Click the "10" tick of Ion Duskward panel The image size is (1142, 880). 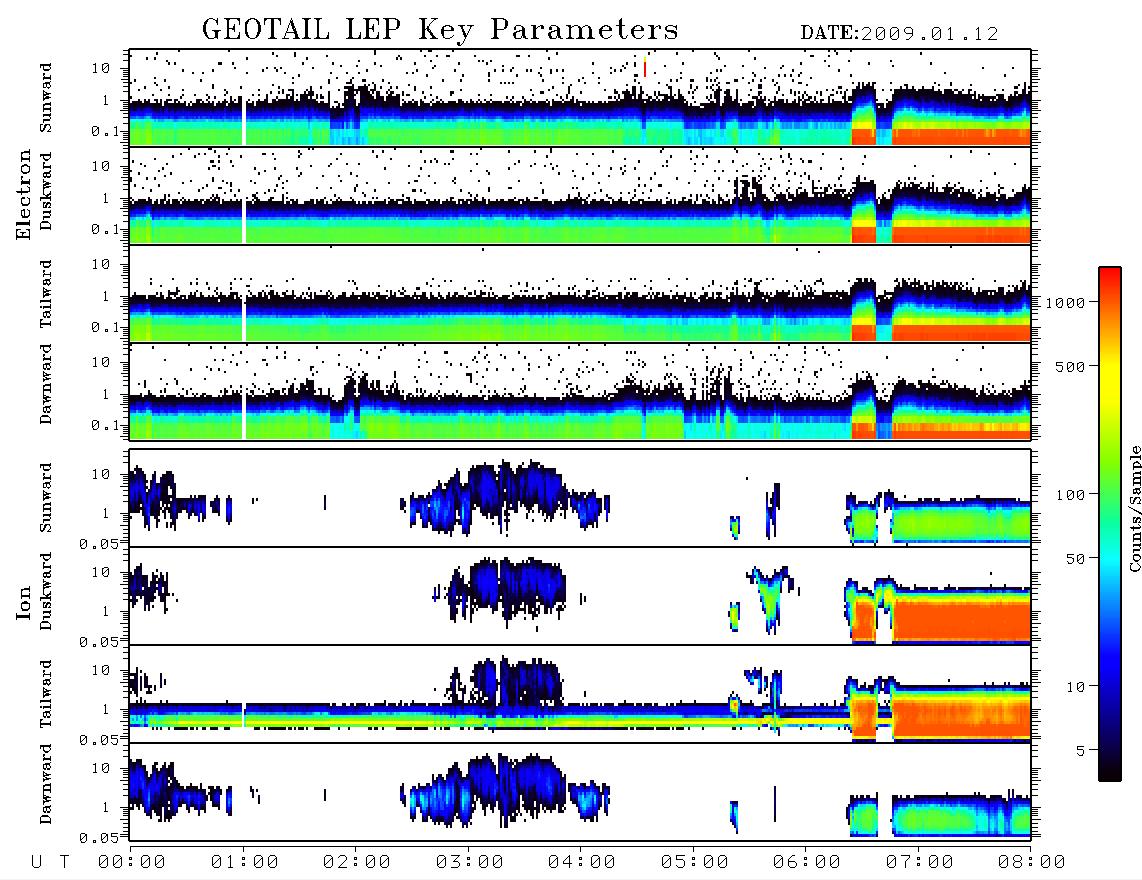(x=101, y=572)
